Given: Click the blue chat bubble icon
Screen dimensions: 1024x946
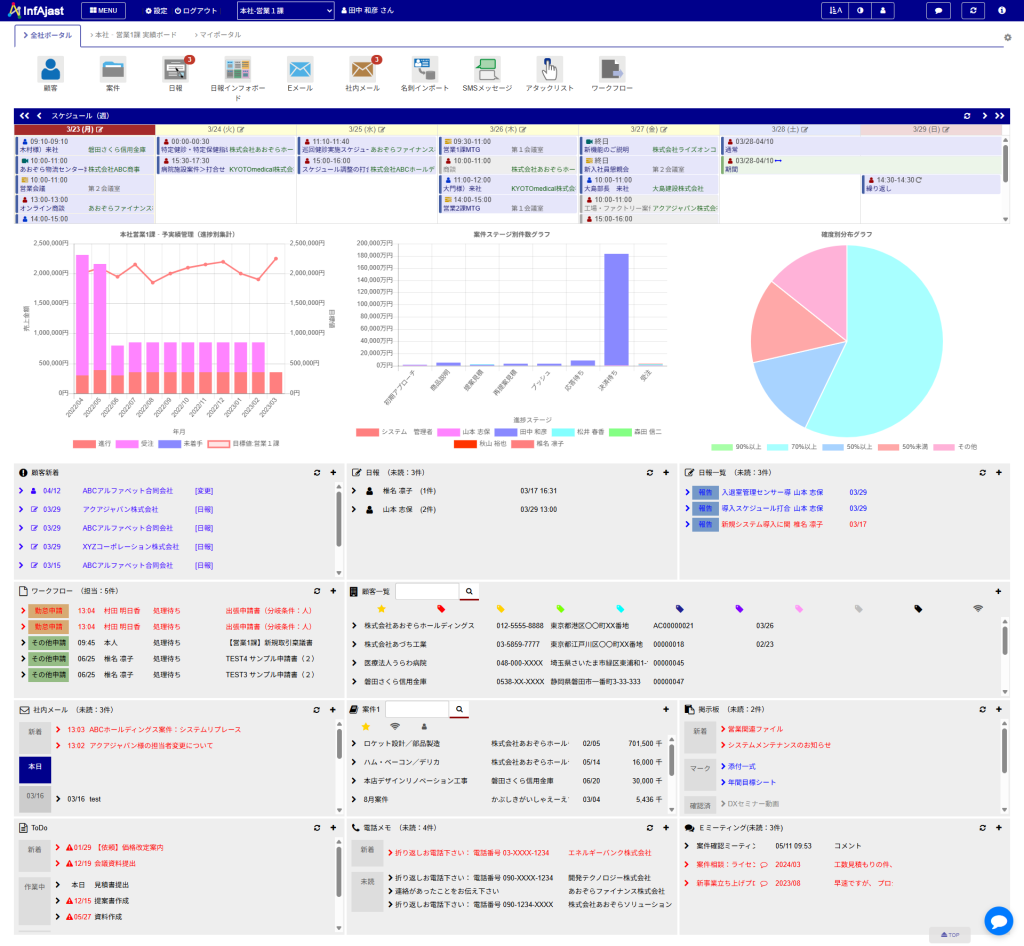Looking at the screenshot, I should (998, 920).
